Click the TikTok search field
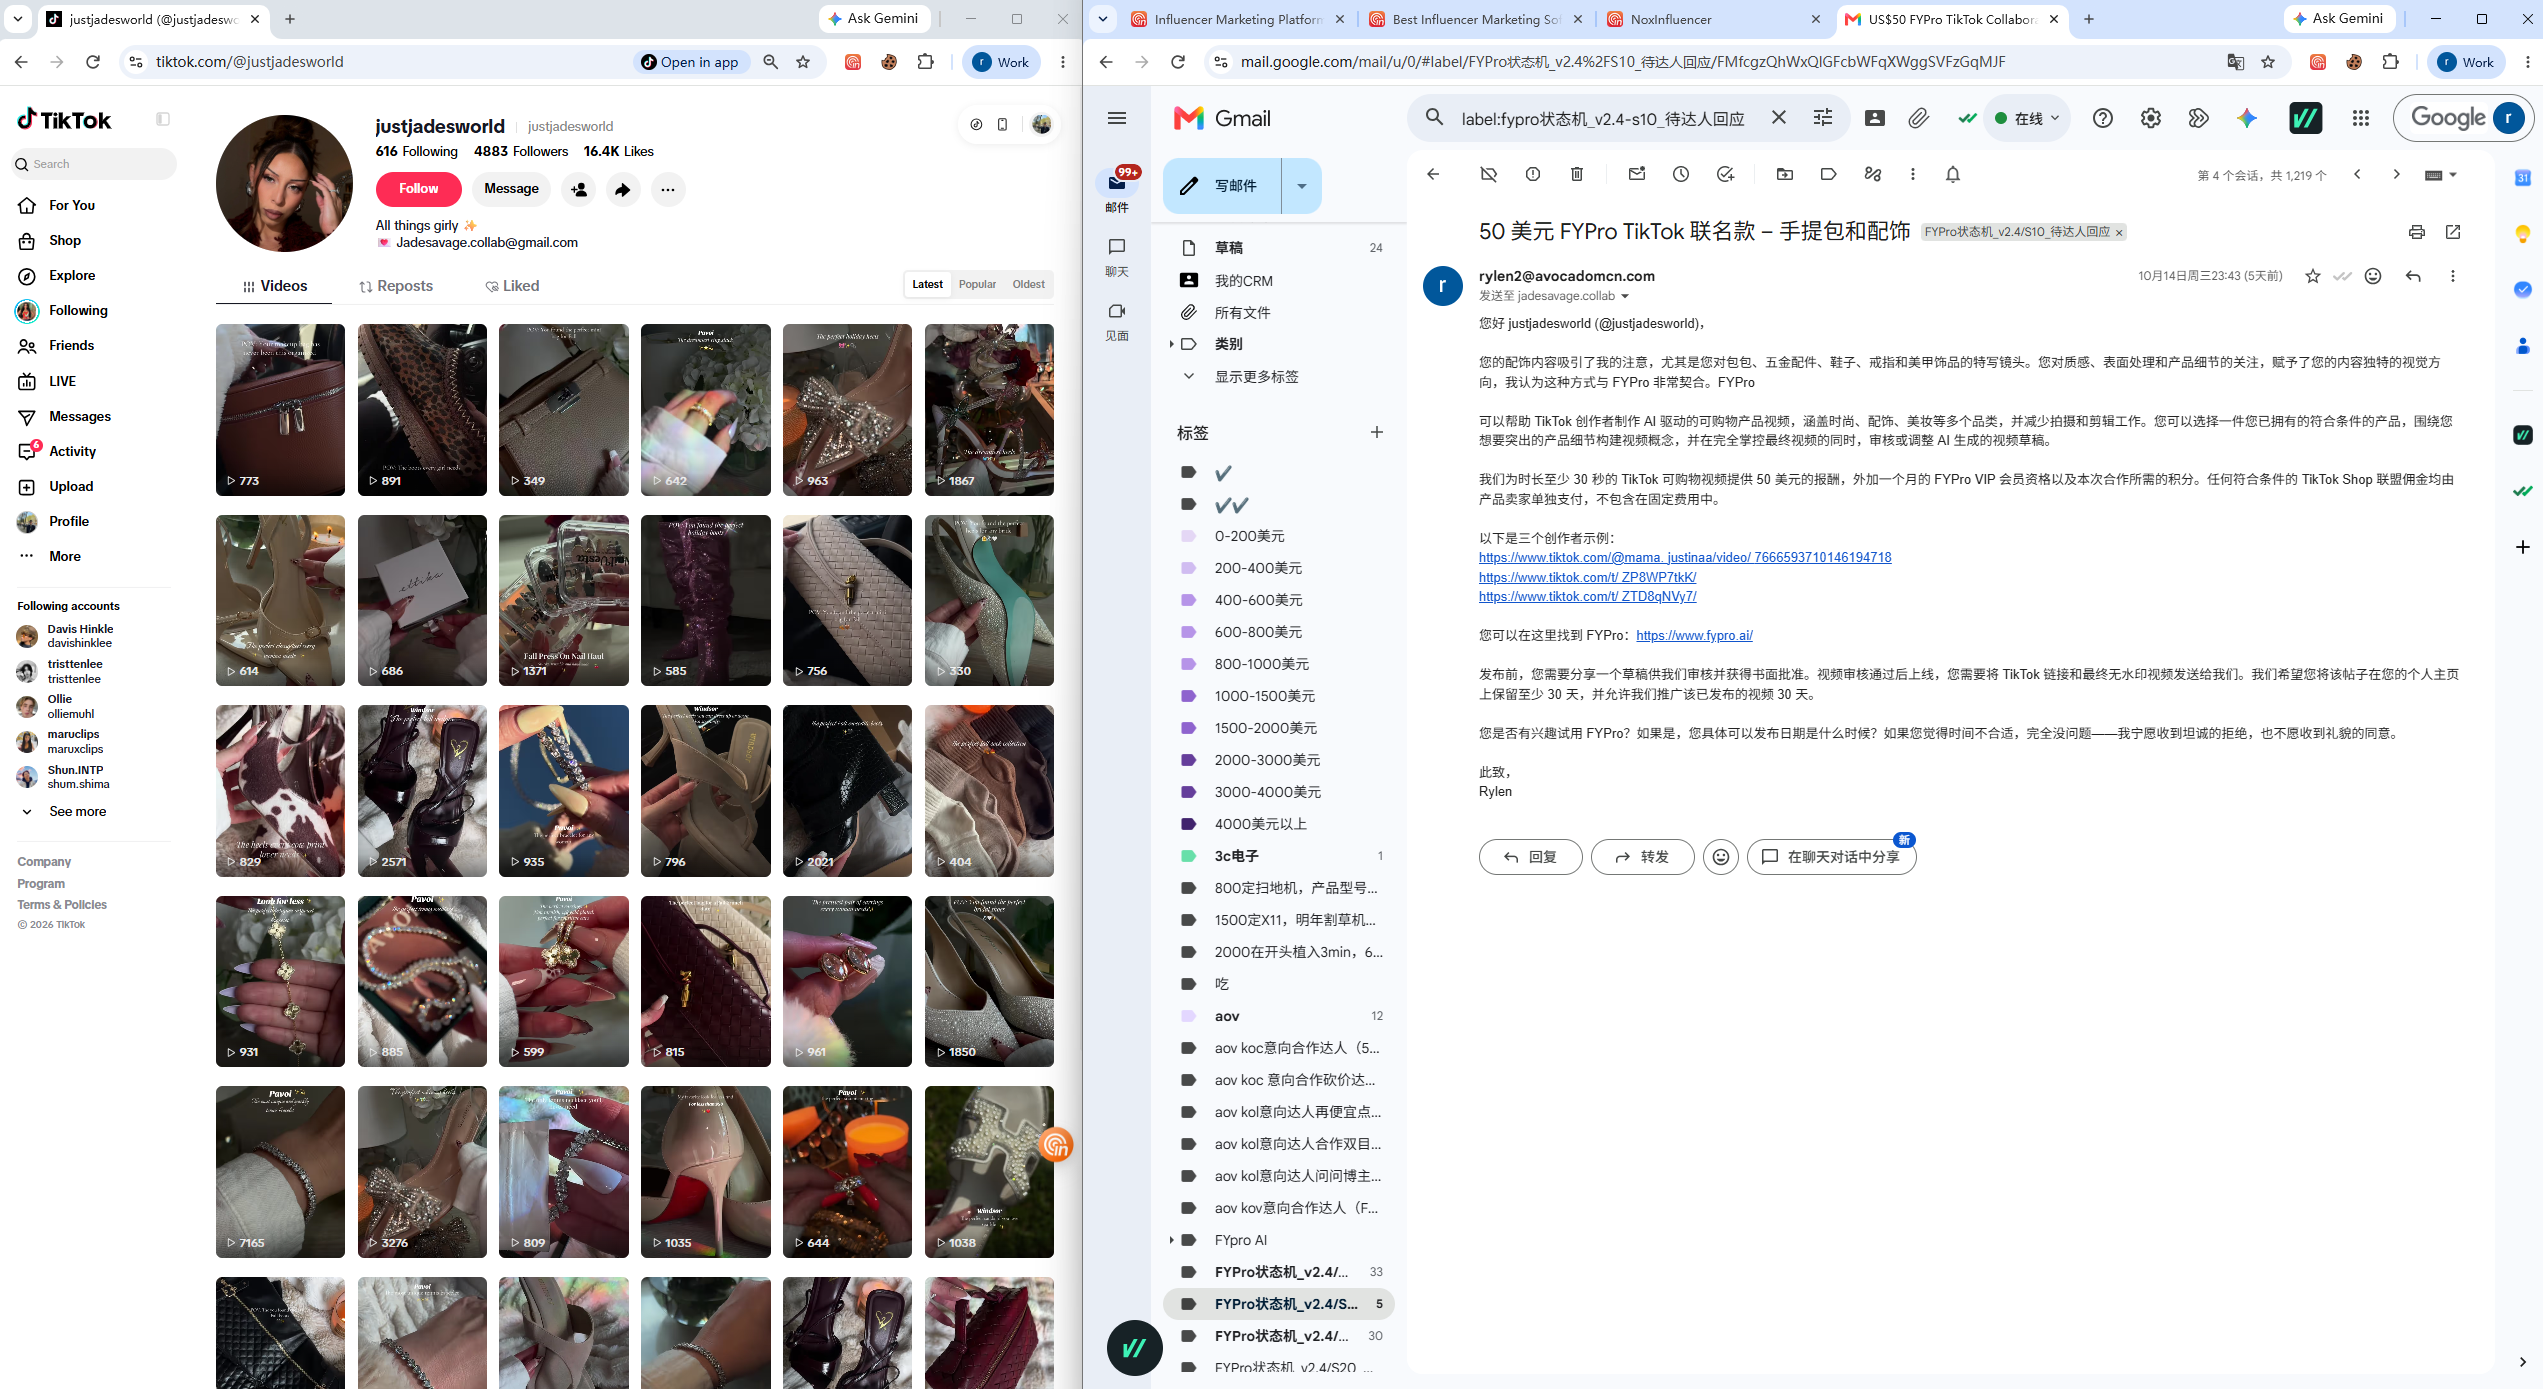Viewport: 2543px width, 1389px height. (x=96, y=164)
